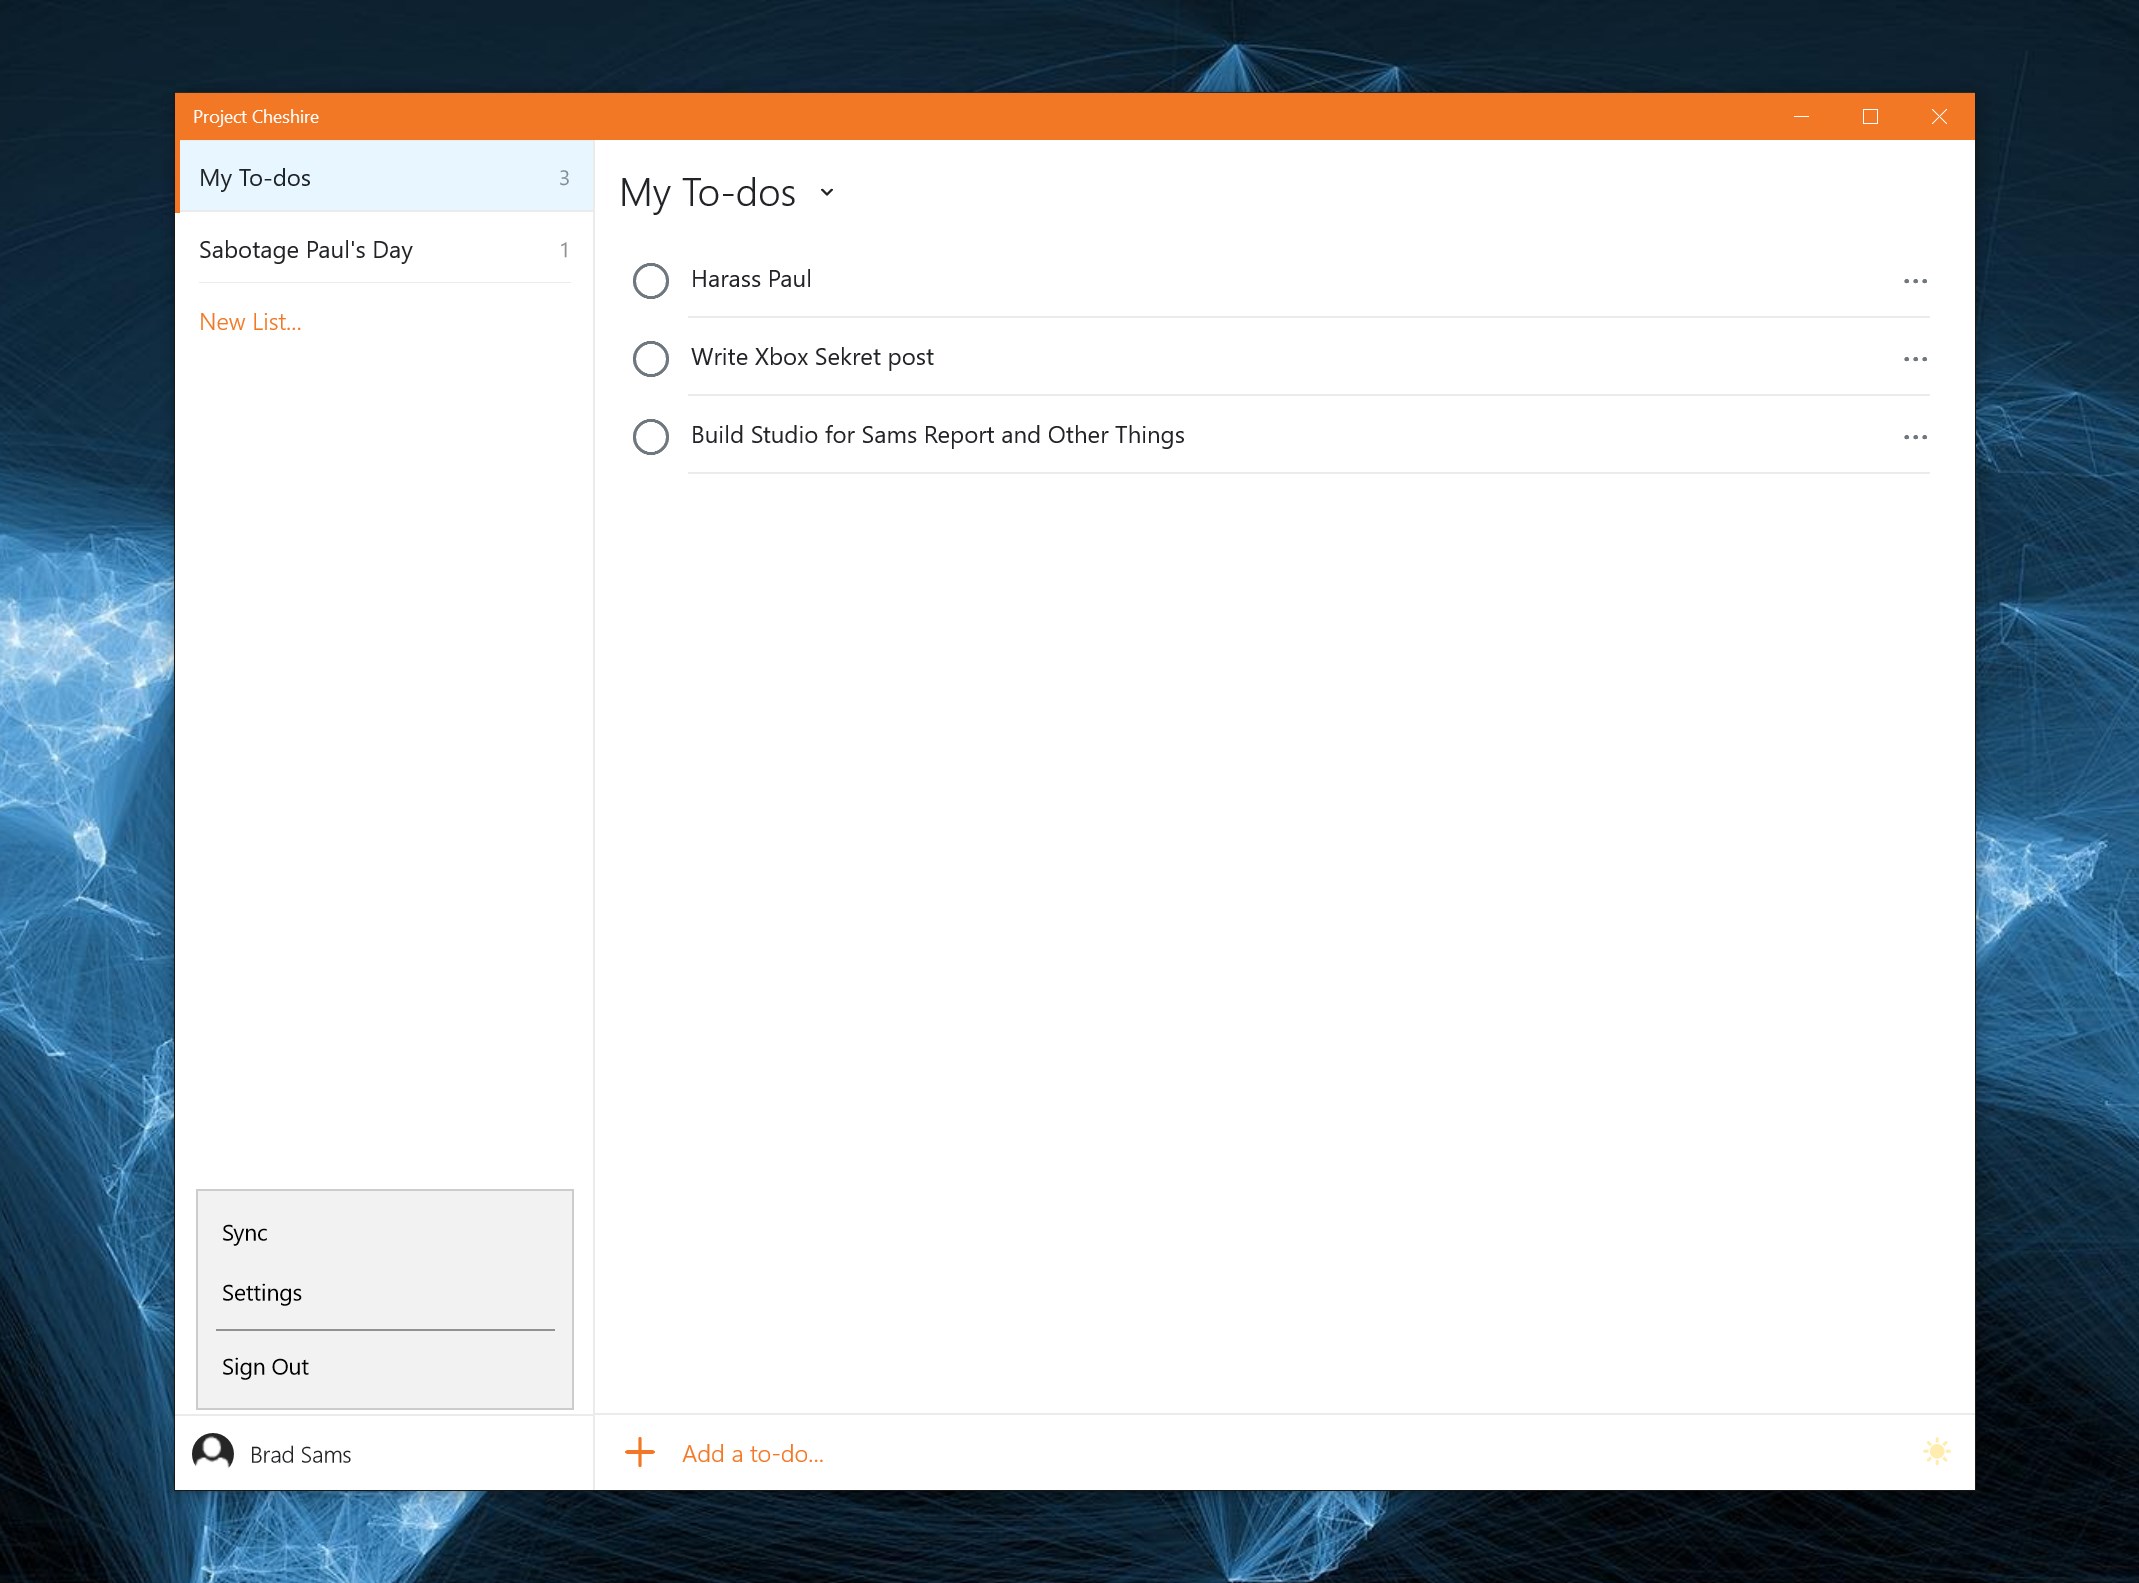Open more options for Harass Paul

tap(1914, 281)
